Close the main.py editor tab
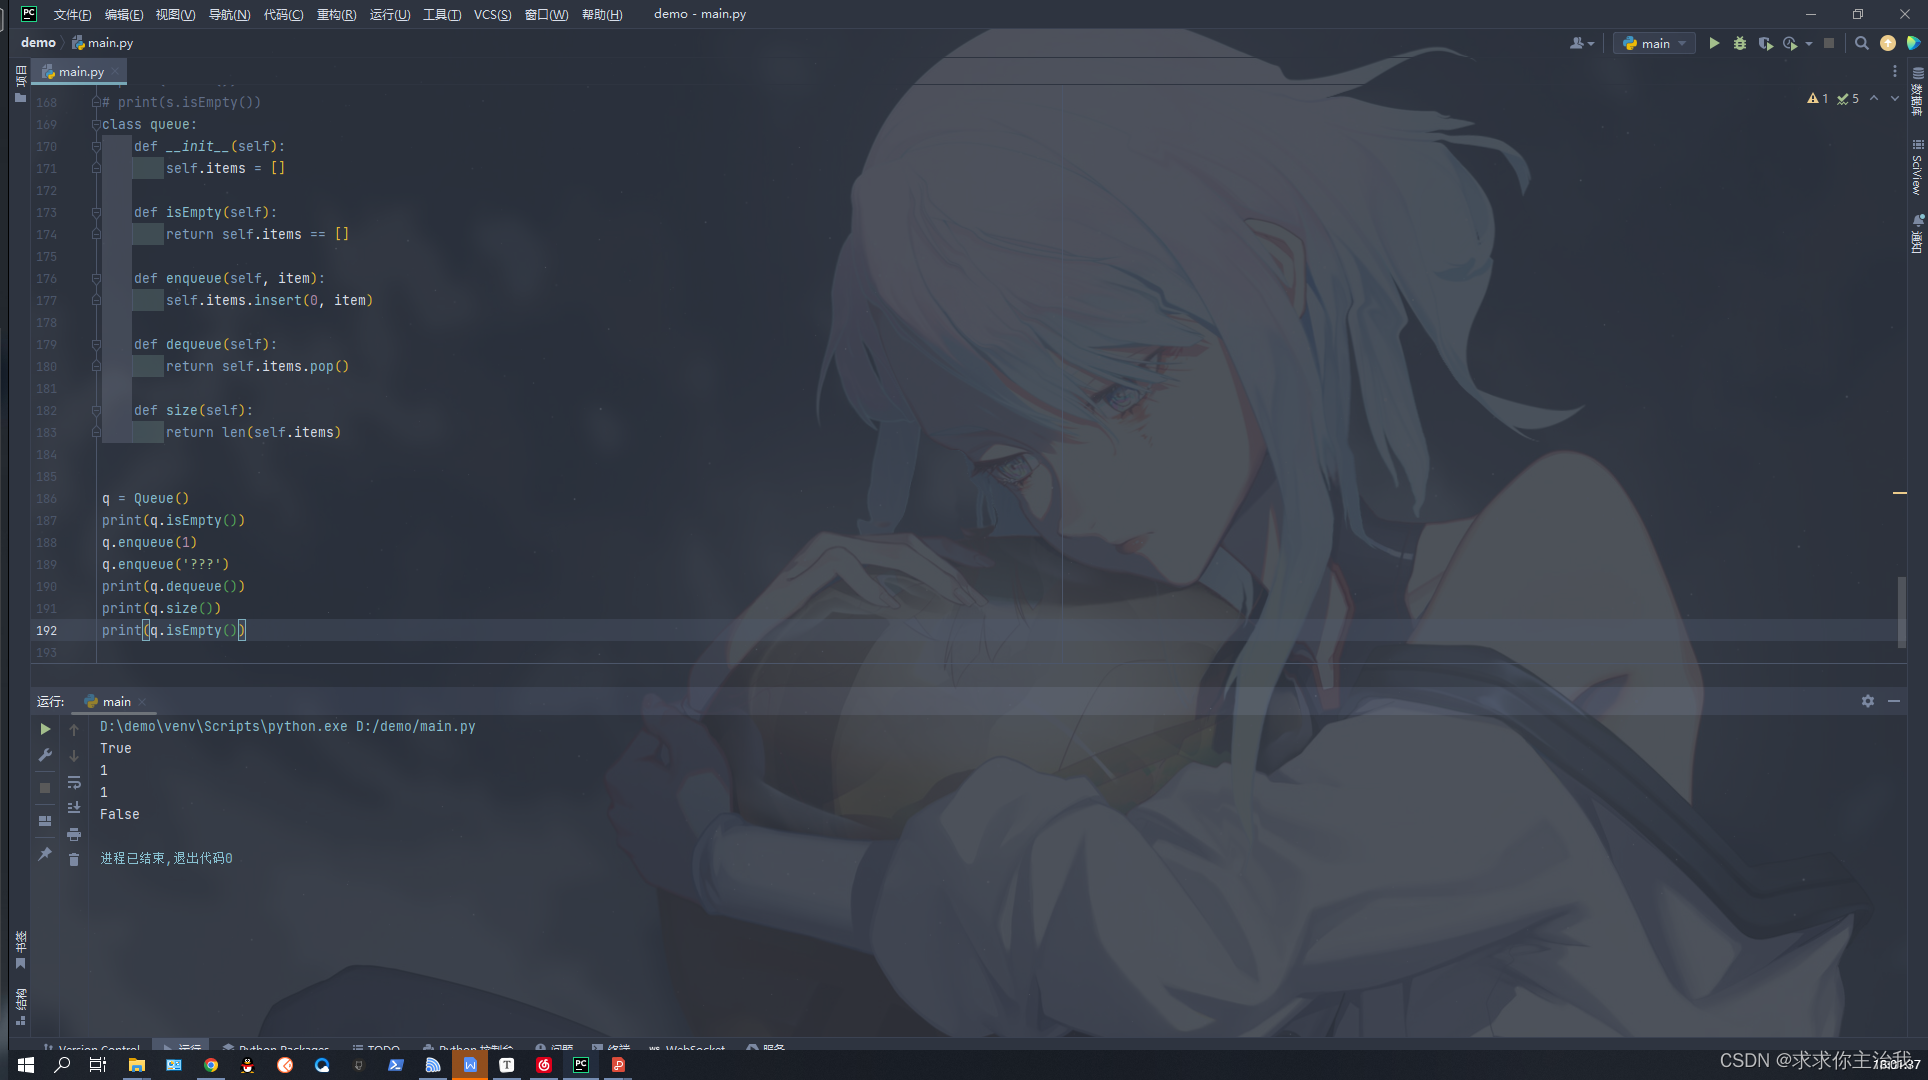Image resolution: width=1928 pixels, height=1080 pixels. [116, 71]
